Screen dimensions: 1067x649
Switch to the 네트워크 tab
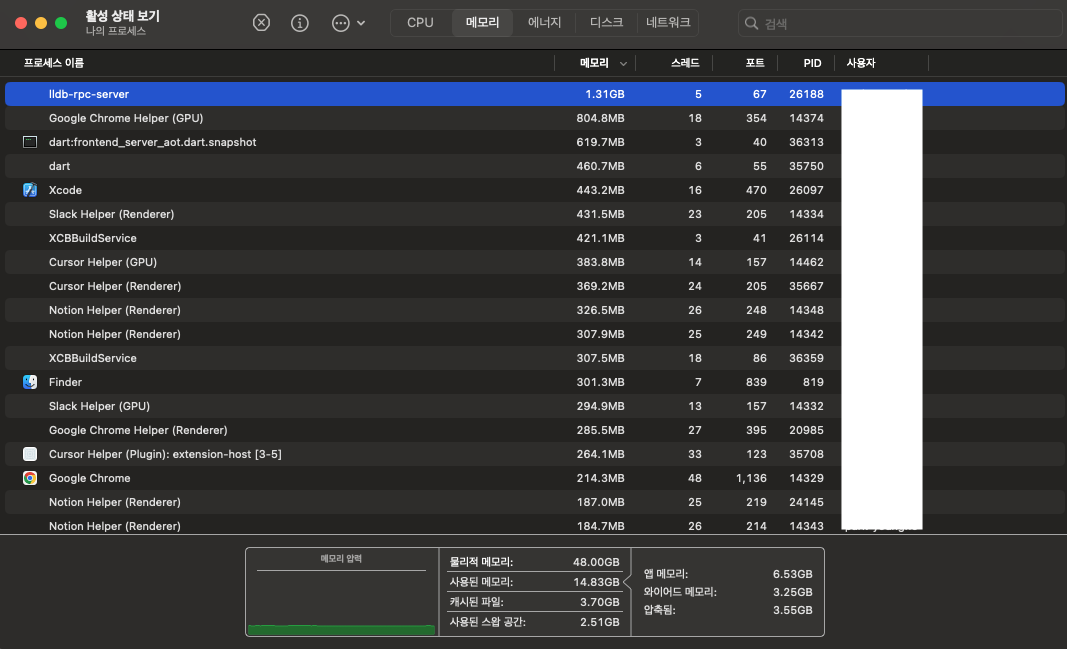click(668, 22)
